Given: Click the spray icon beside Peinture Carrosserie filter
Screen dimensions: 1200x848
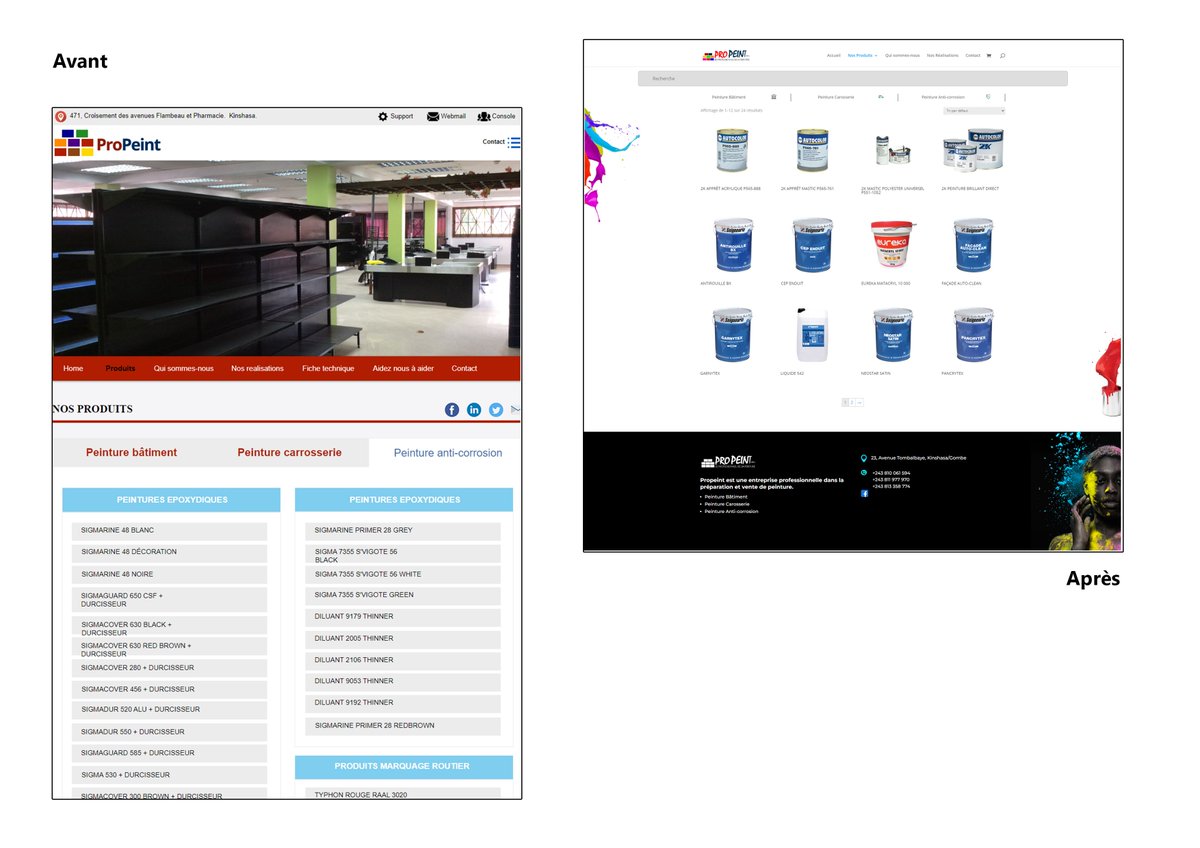Looking at the screenshot, I should (x=881, y=97).
